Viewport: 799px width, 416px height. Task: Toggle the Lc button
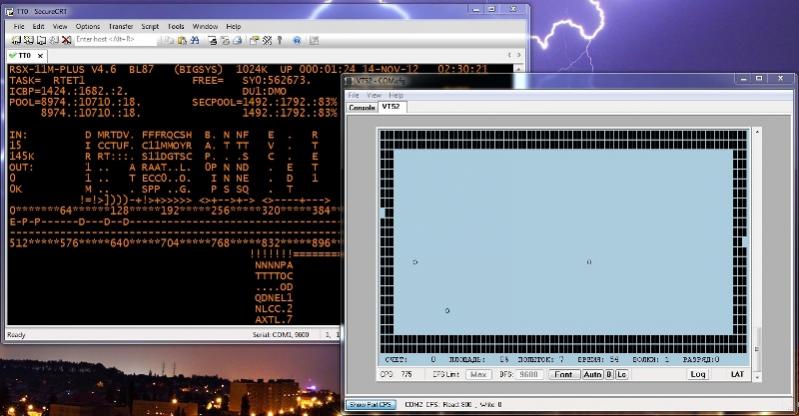point(621,374)
